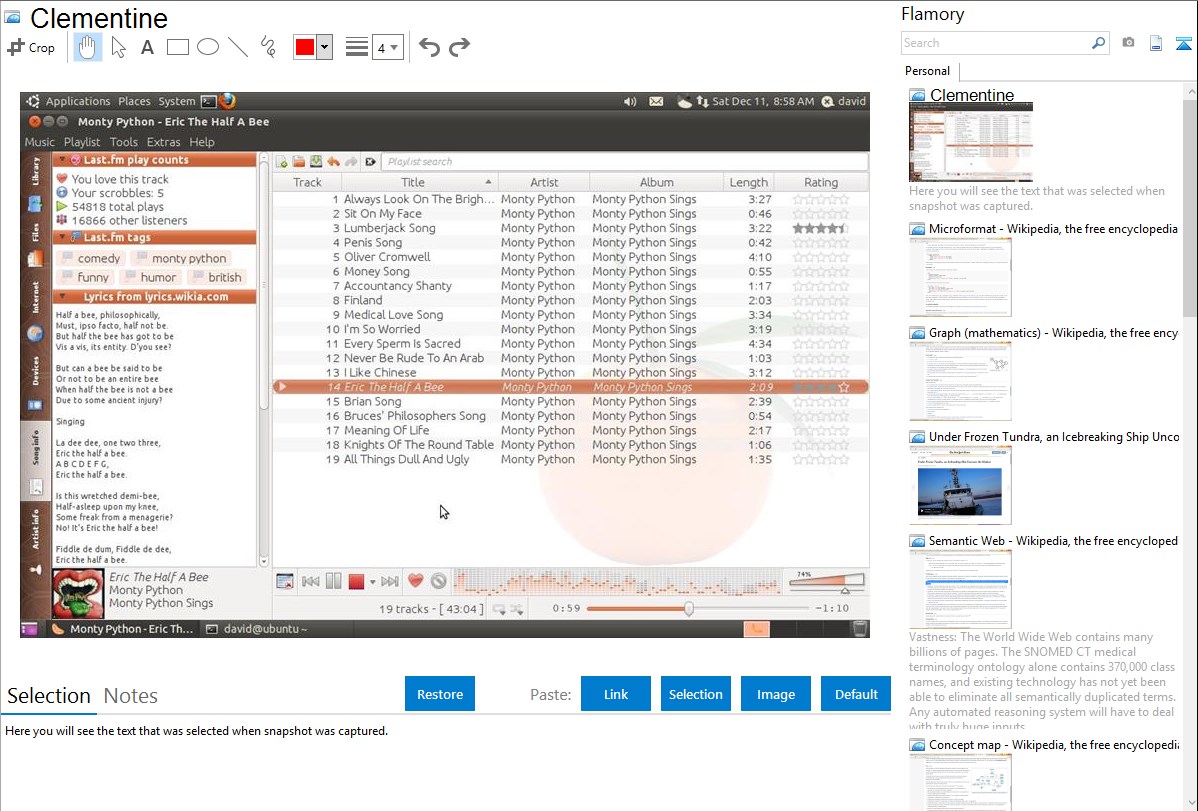1198x811 pixels.
Task: Switch to the Personal tab
Action: coord(927,71)
